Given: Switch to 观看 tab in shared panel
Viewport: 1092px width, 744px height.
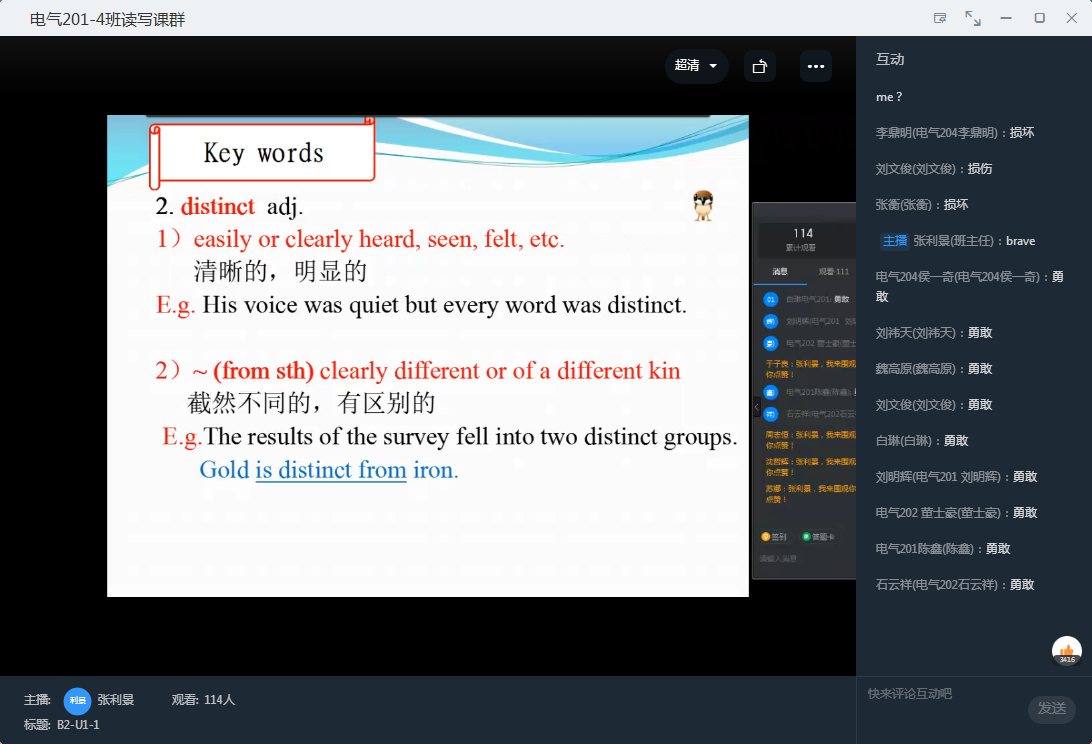Looking at the screenshot, I should (x=832, y=272).
